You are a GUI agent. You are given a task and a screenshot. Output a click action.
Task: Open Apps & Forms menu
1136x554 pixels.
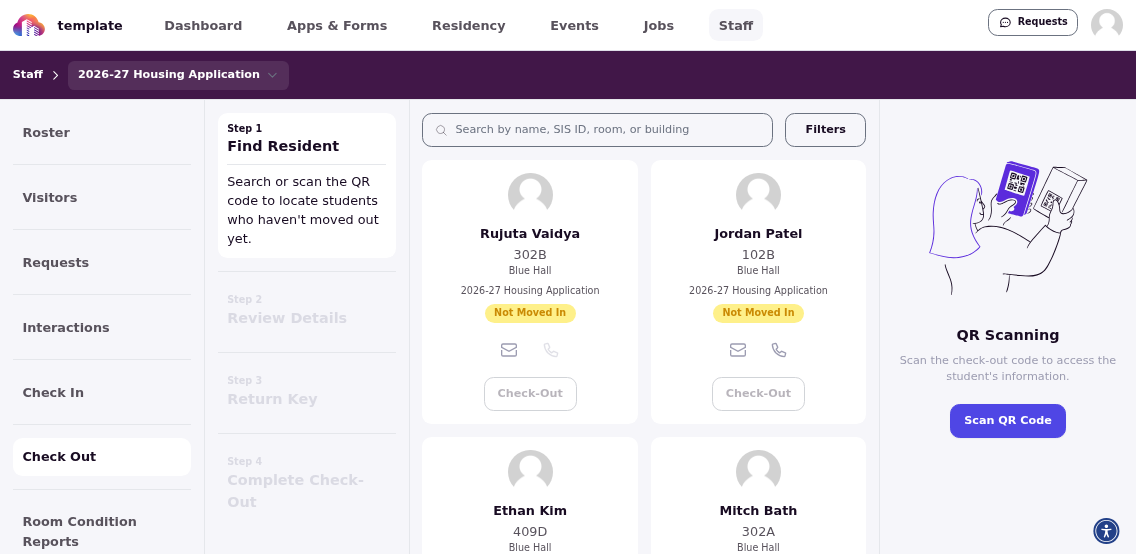tap(337, 25)
